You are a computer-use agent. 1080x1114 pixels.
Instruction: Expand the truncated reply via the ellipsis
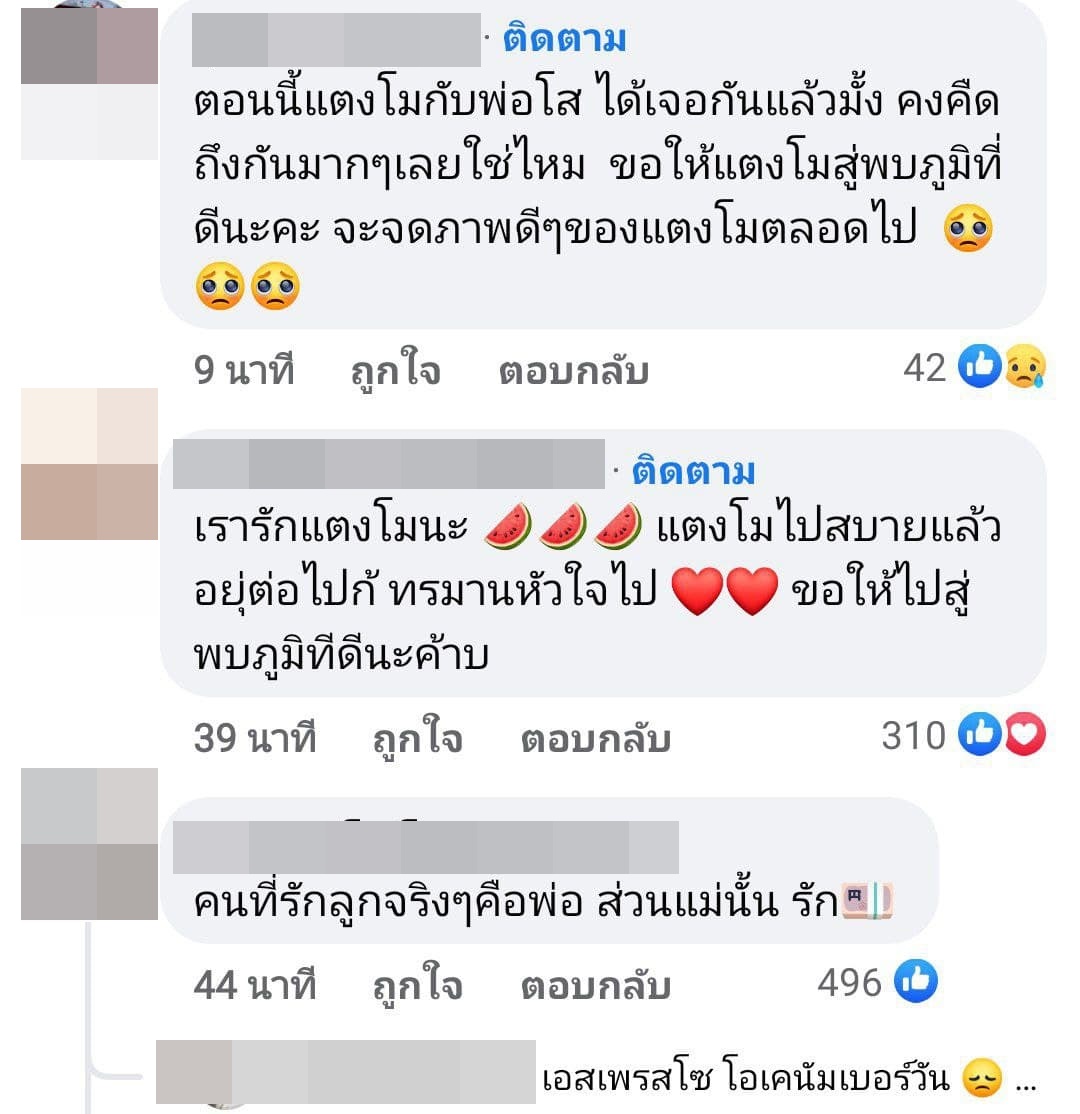[x=1025, y=1085]
